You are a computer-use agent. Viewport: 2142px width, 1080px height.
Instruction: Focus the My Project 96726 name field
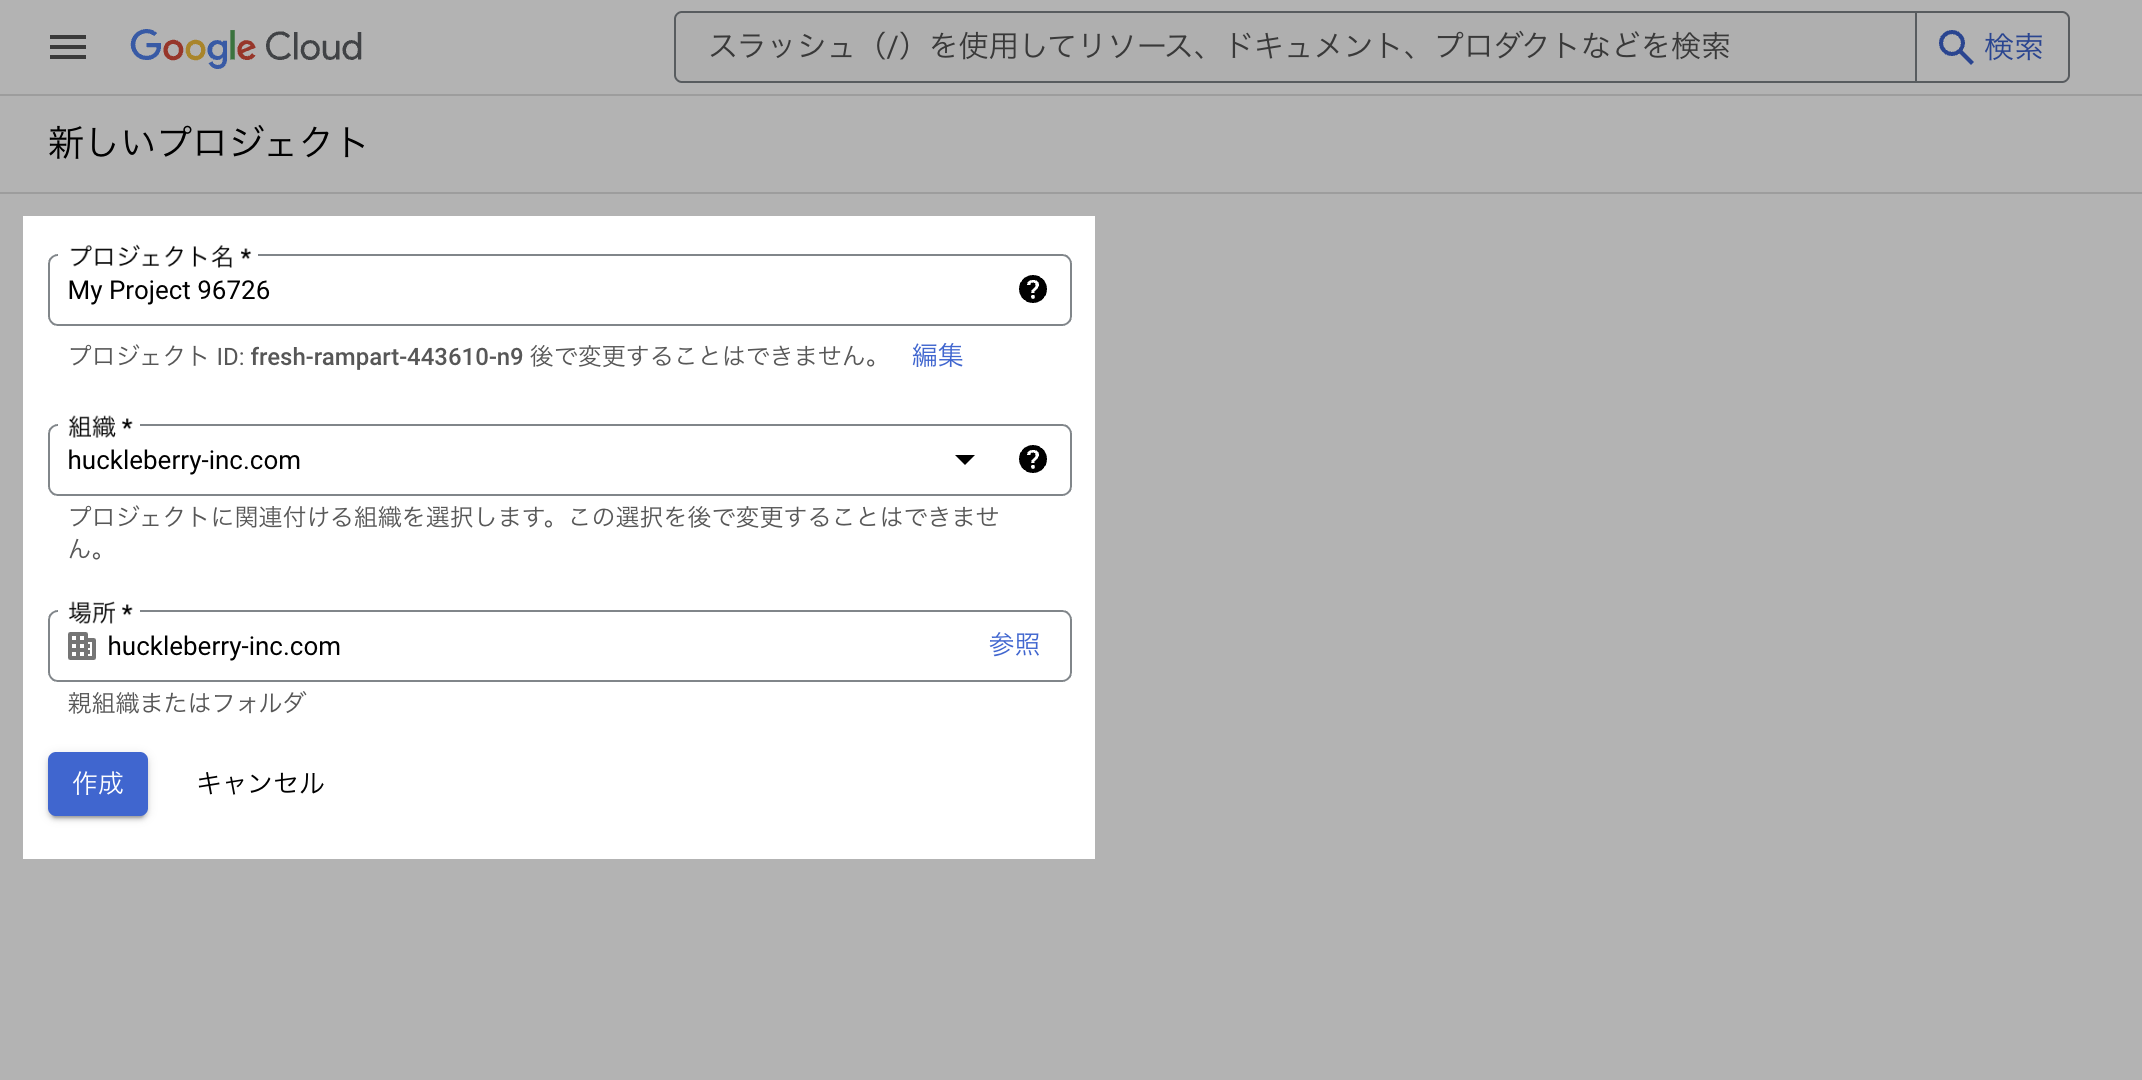[x=500, y=290]
